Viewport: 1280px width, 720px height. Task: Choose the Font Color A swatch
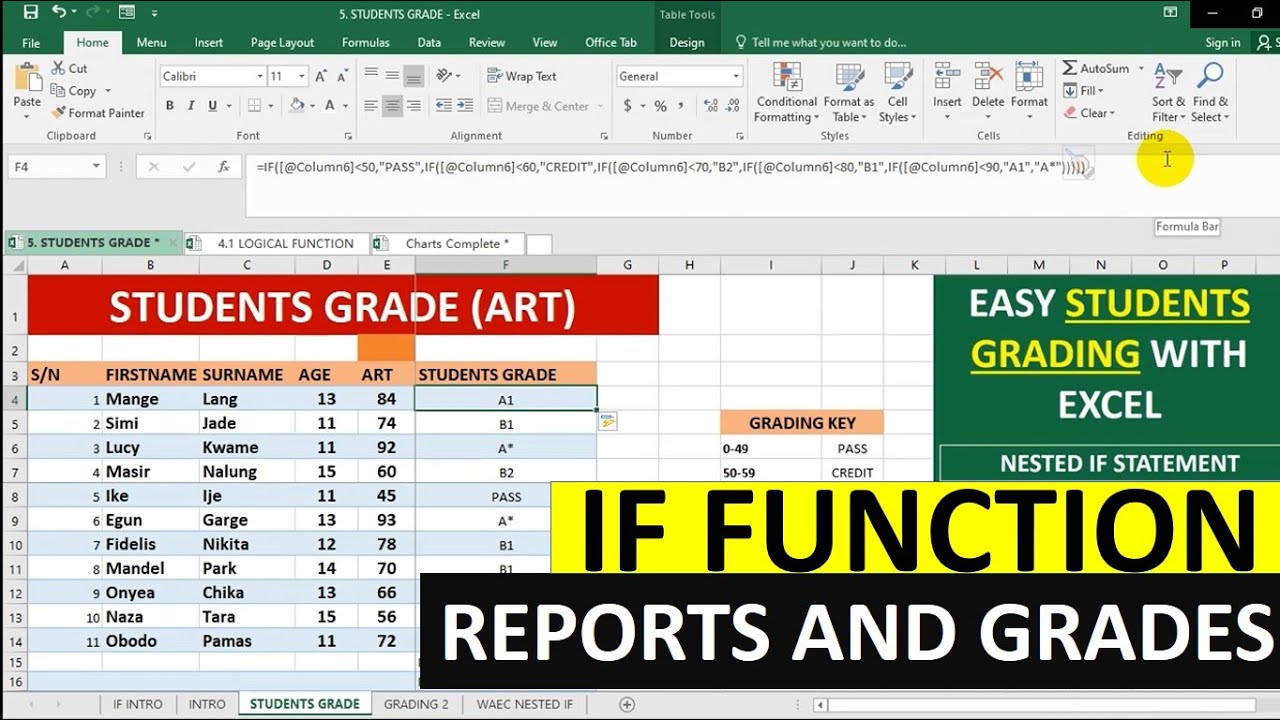click(332, 106)
